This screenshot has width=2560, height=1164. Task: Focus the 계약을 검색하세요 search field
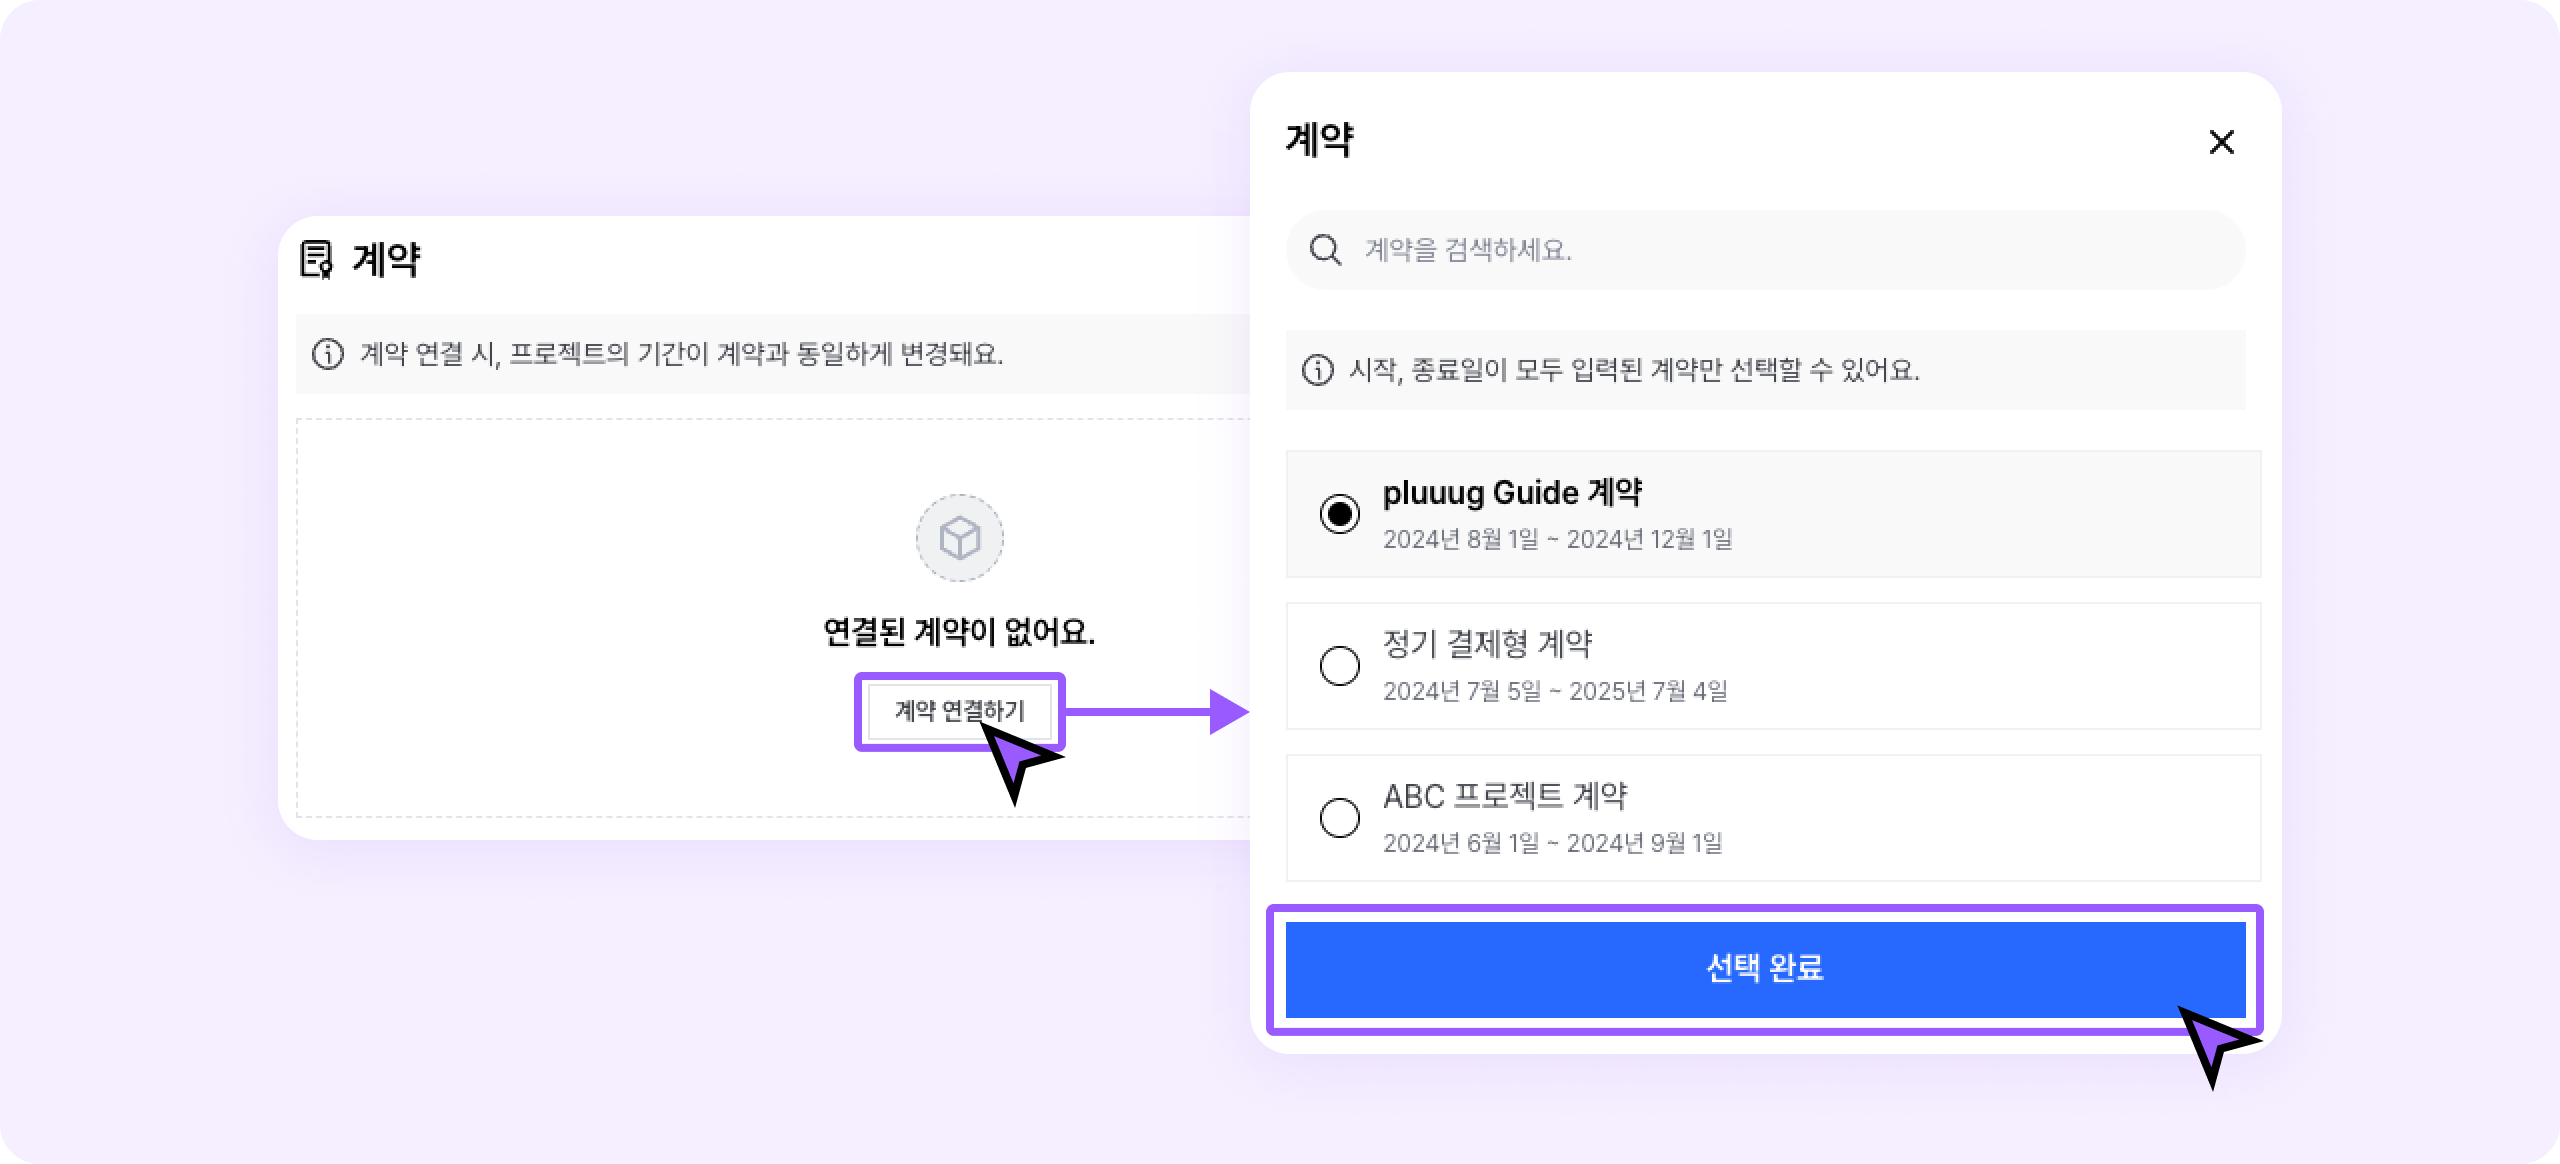point(1780,250)
